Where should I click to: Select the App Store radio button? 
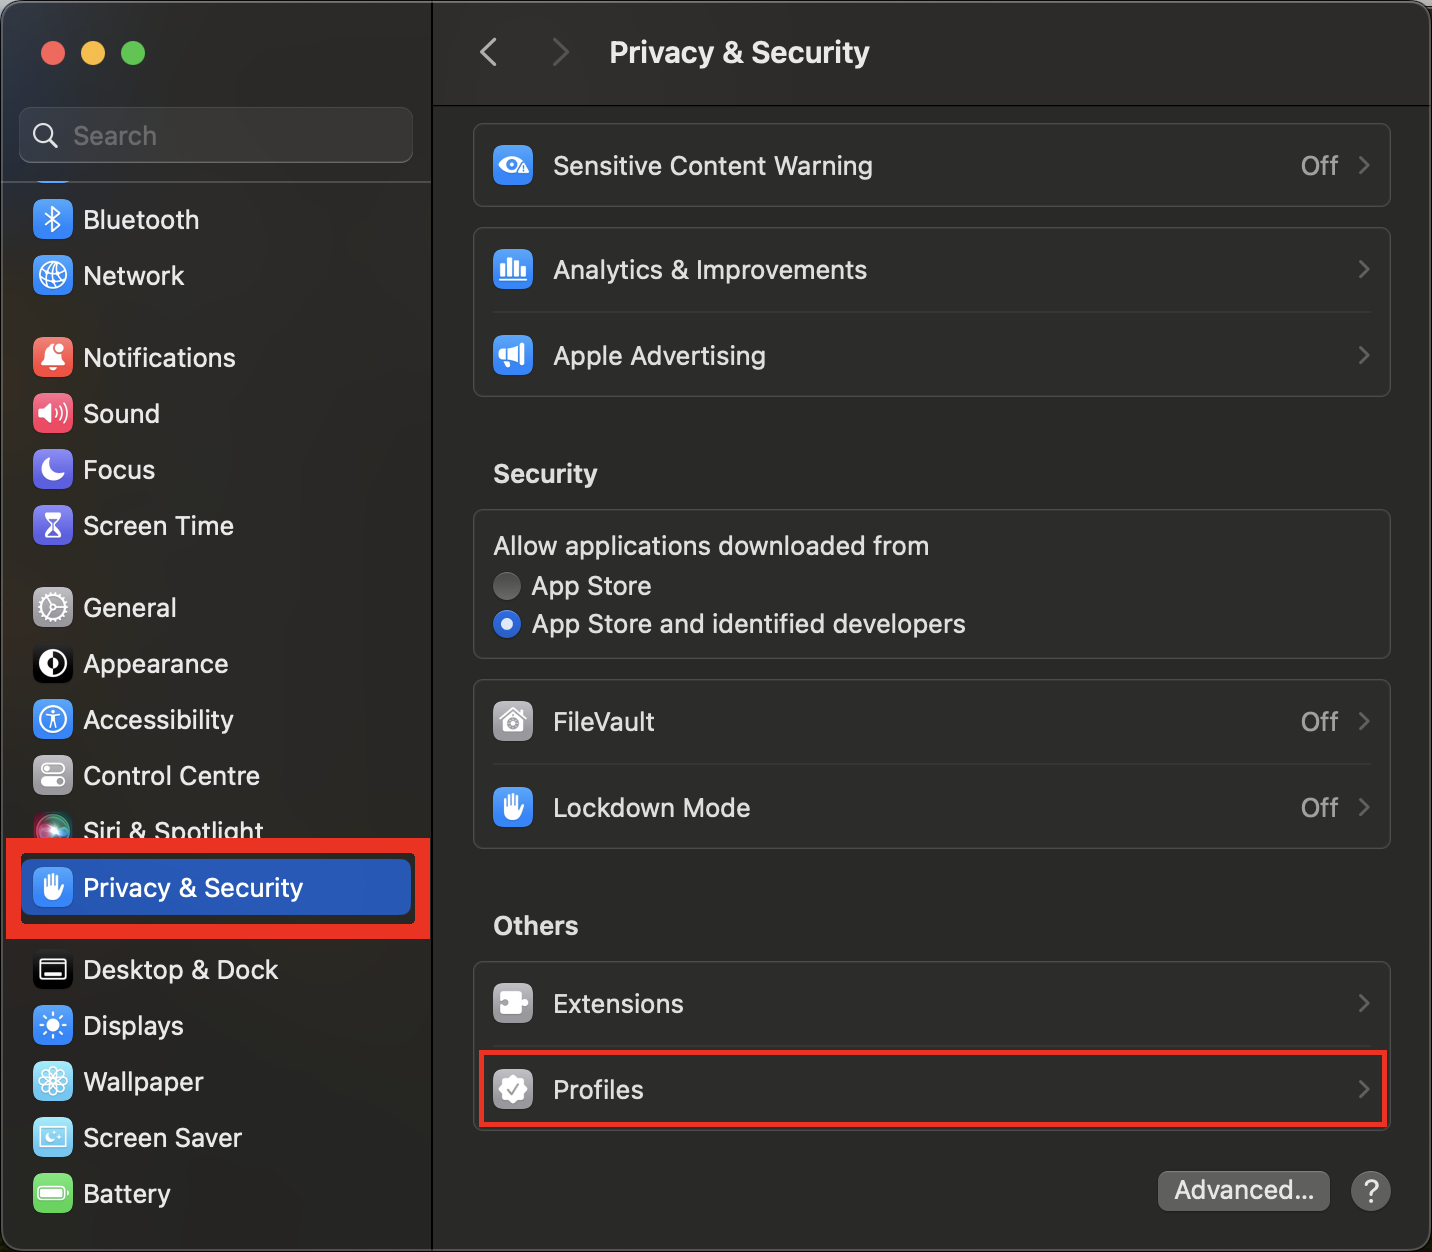pos(507,586)
